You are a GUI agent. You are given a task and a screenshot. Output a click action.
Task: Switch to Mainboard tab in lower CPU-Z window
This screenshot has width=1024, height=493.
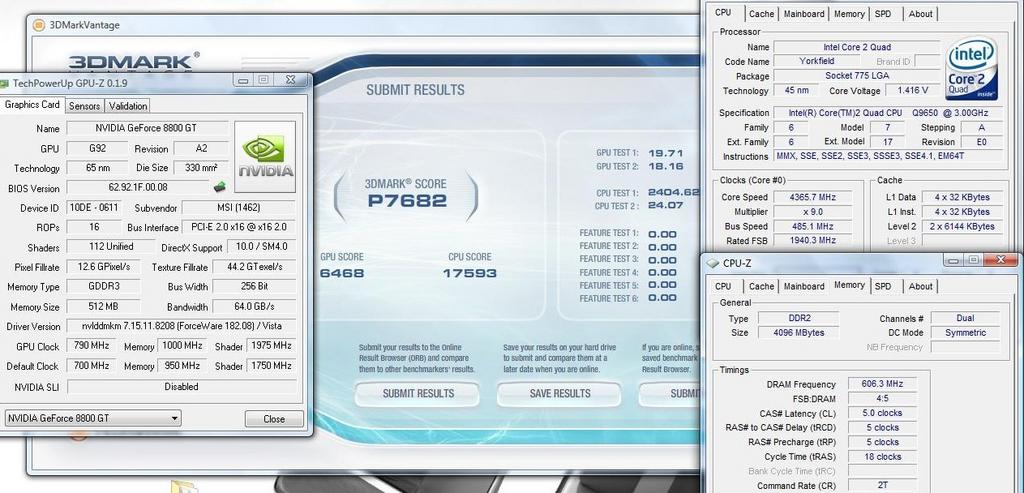click(x=804, y=287)
